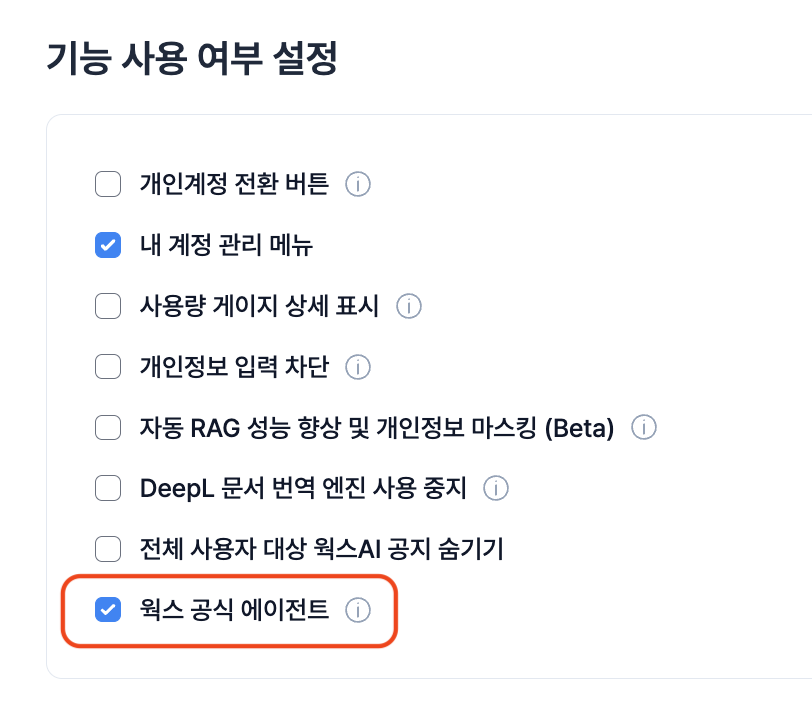Screen dimensions: 812x710
Task: Click the 내 계정 관리 메뉴 label
Action: click(x=226, y=245)
